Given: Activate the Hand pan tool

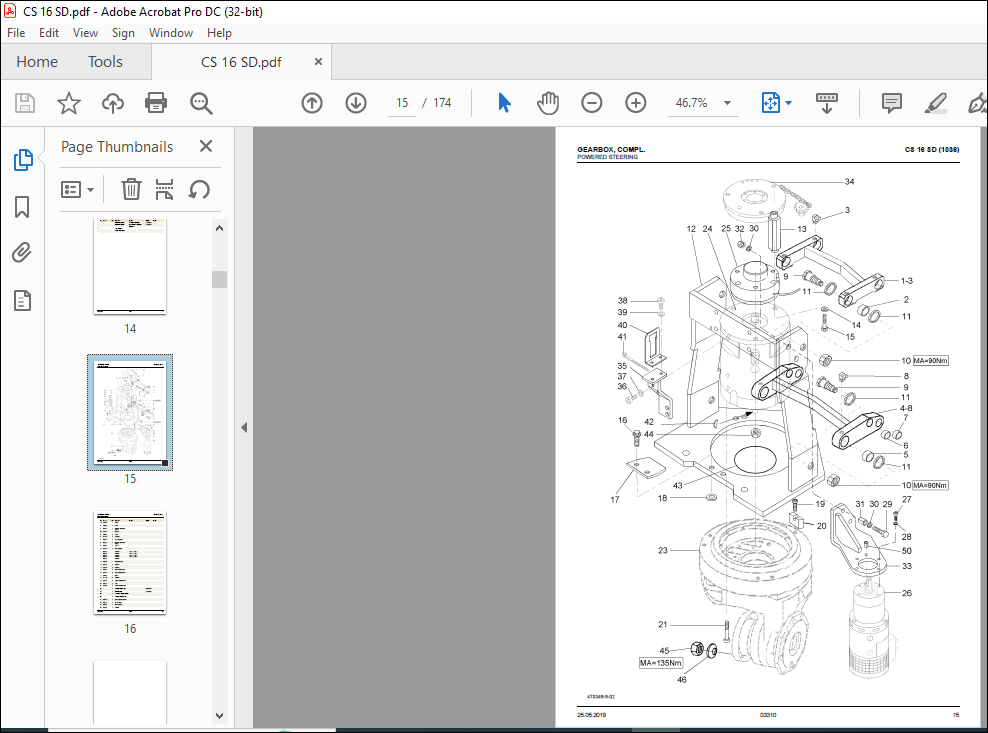Looking at the screenshot, I should (x=548, y=103).
